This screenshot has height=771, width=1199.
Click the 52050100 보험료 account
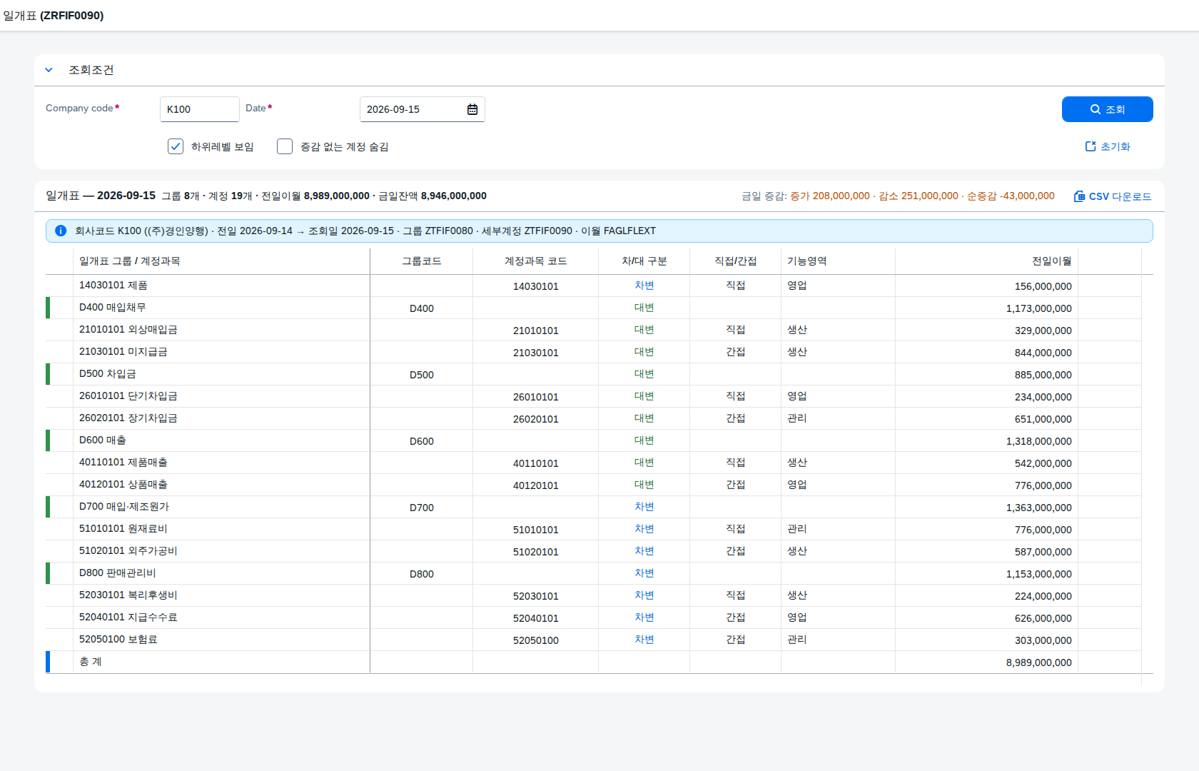tap(118, 640)
